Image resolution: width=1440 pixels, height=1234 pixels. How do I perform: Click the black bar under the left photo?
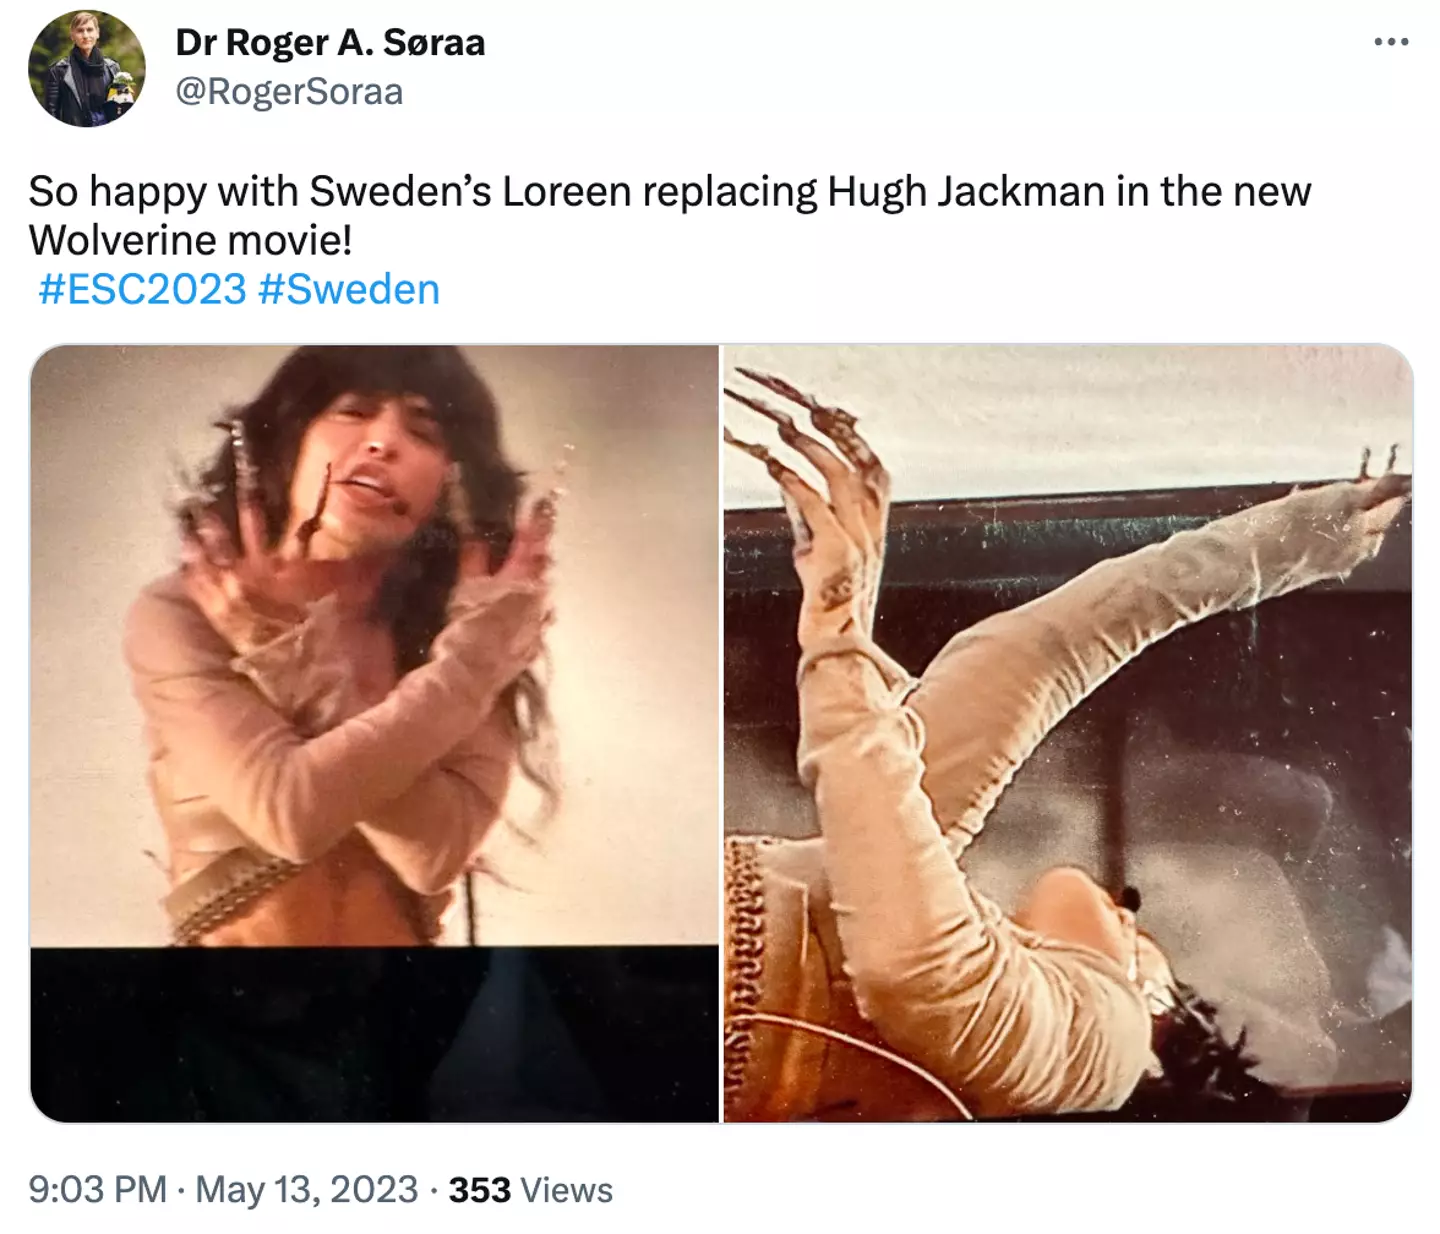click(374, 1033)
